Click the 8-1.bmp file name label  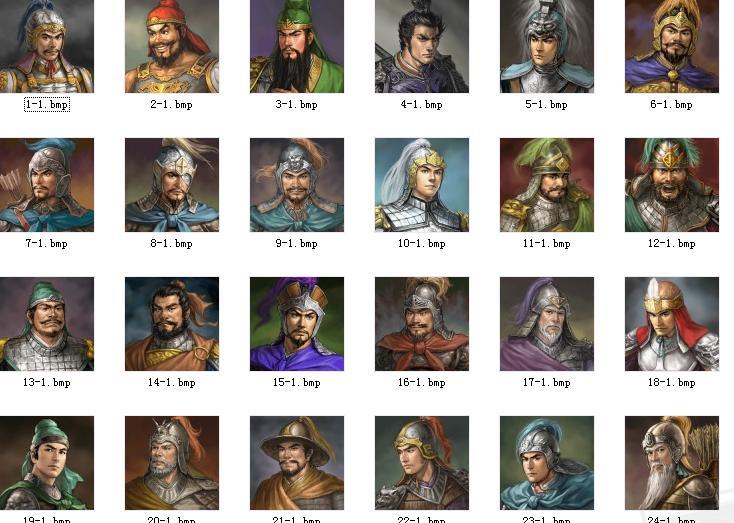171,243
